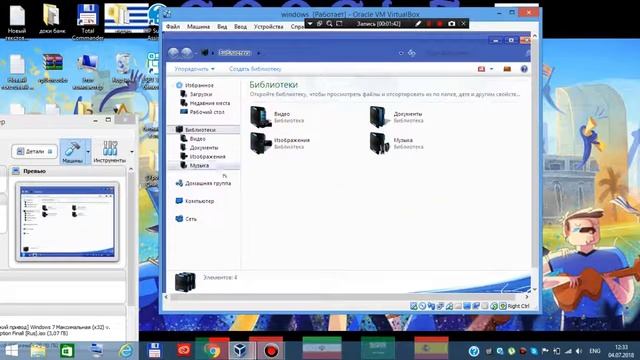This screenshot has height=360, width=640.
Task: Click the Инструменты tool button
Action: coord(110,152)
